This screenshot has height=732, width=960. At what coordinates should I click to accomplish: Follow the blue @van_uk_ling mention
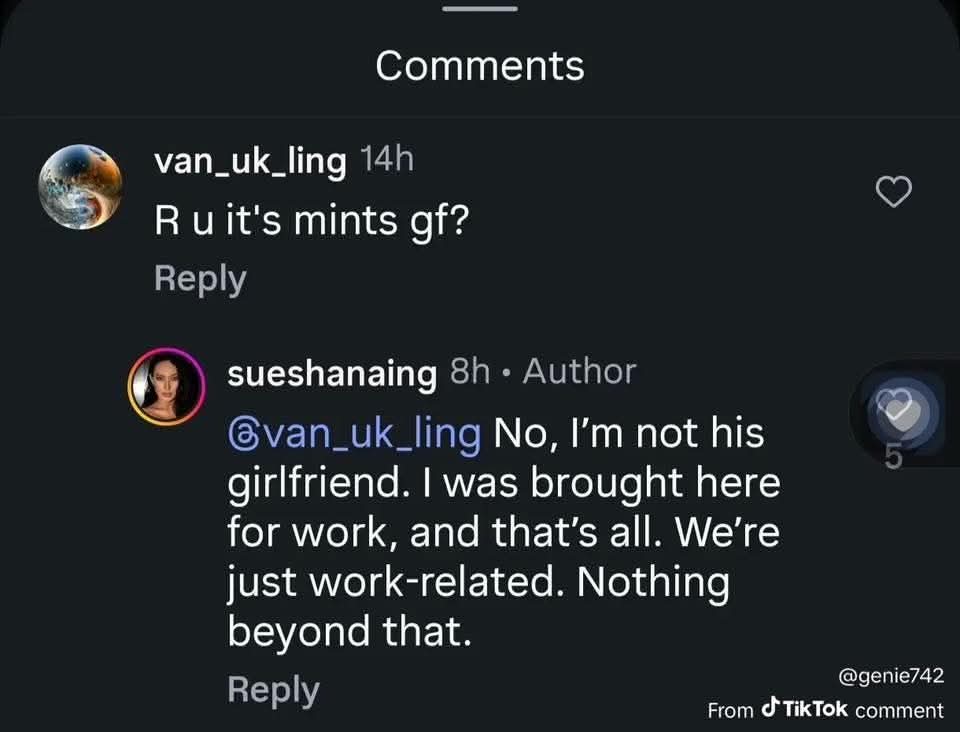pos(354,434)
